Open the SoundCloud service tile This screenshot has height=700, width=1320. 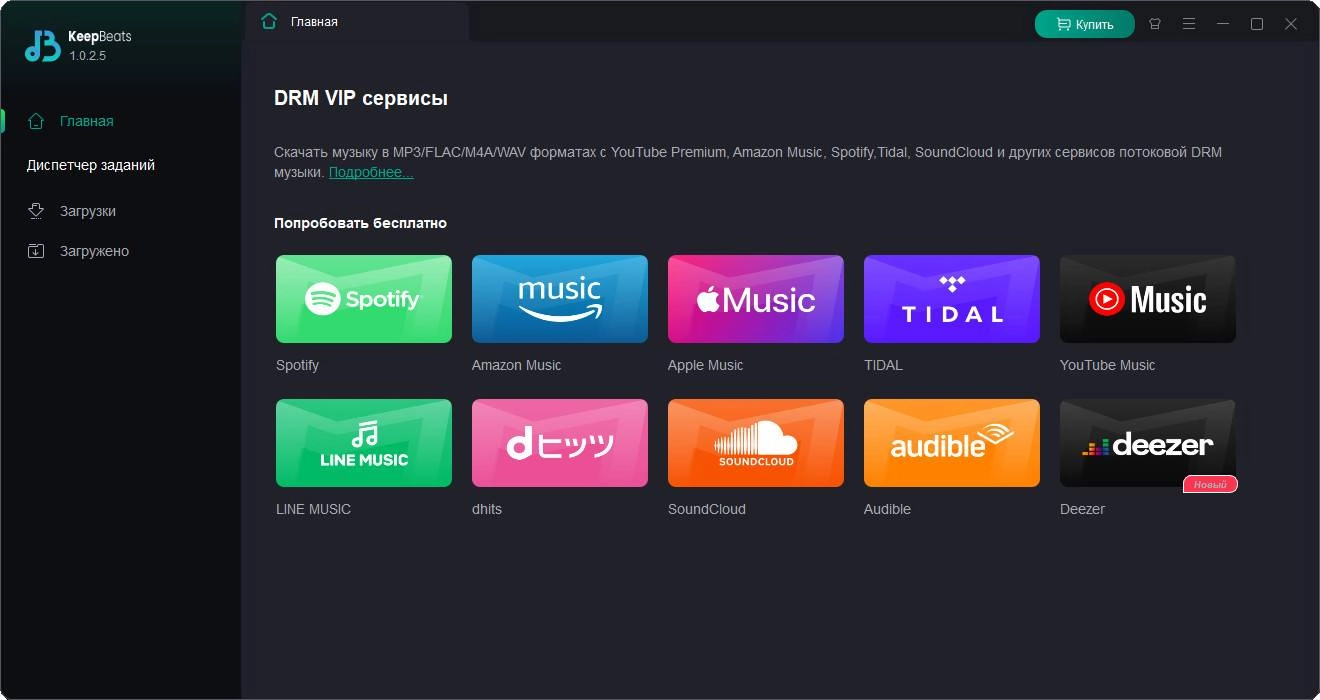(x=756, y=443)
